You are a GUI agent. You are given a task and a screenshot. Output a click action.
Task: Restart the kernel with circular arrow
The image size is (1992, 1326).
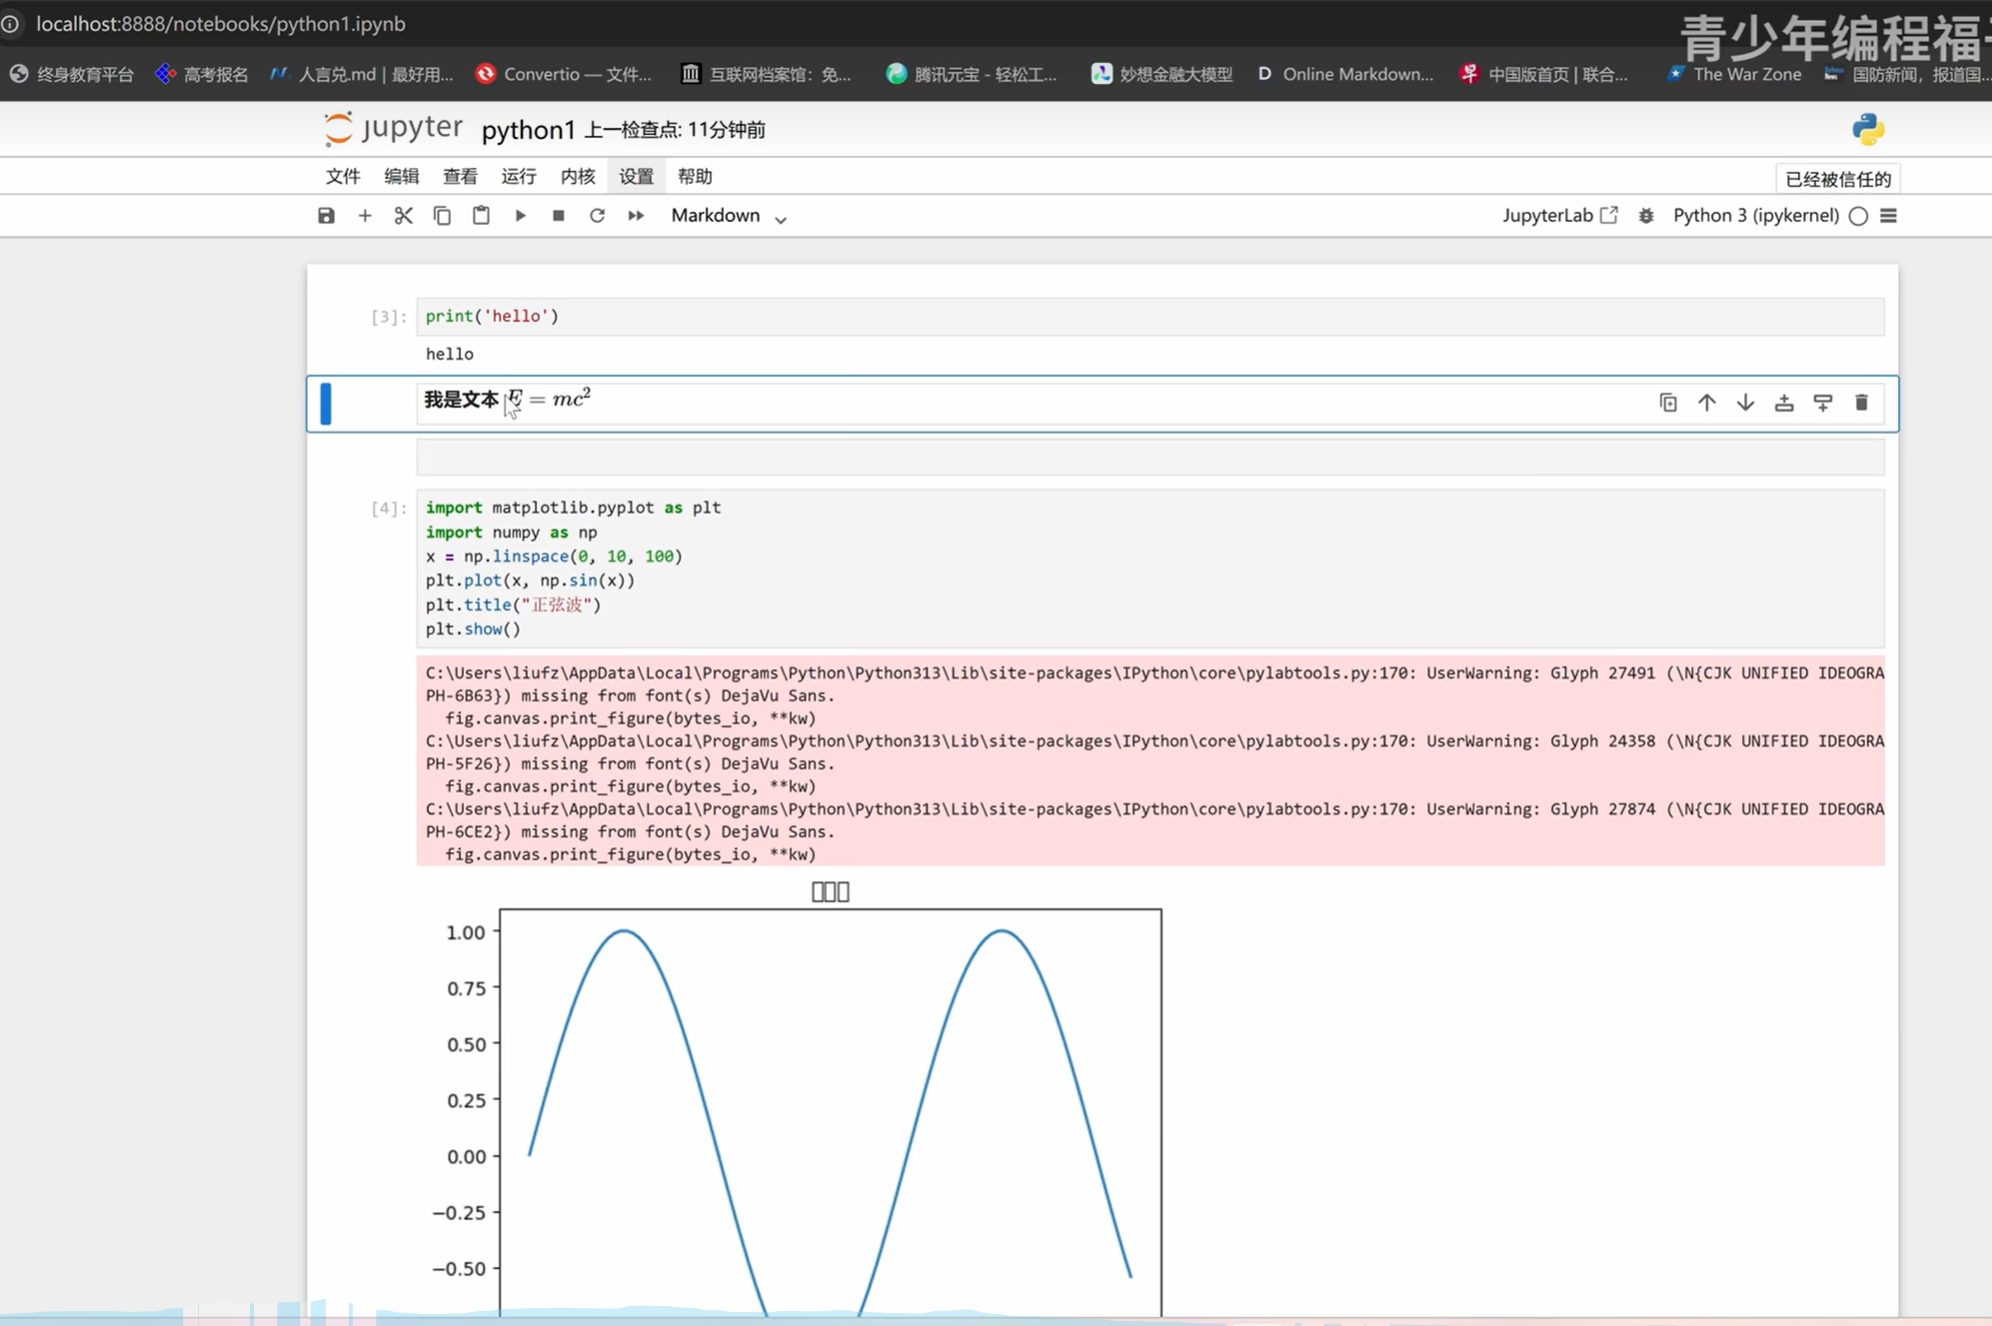pyautogui.click(x=597, y=216)
